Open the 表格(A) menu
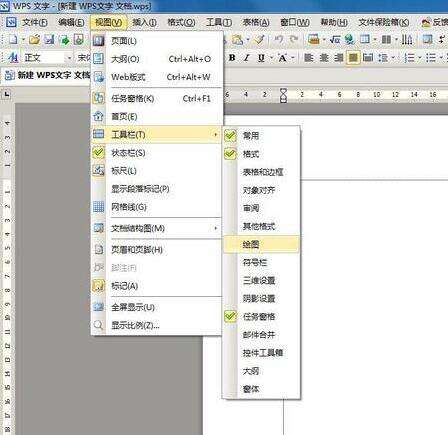 tap(256, 22)
